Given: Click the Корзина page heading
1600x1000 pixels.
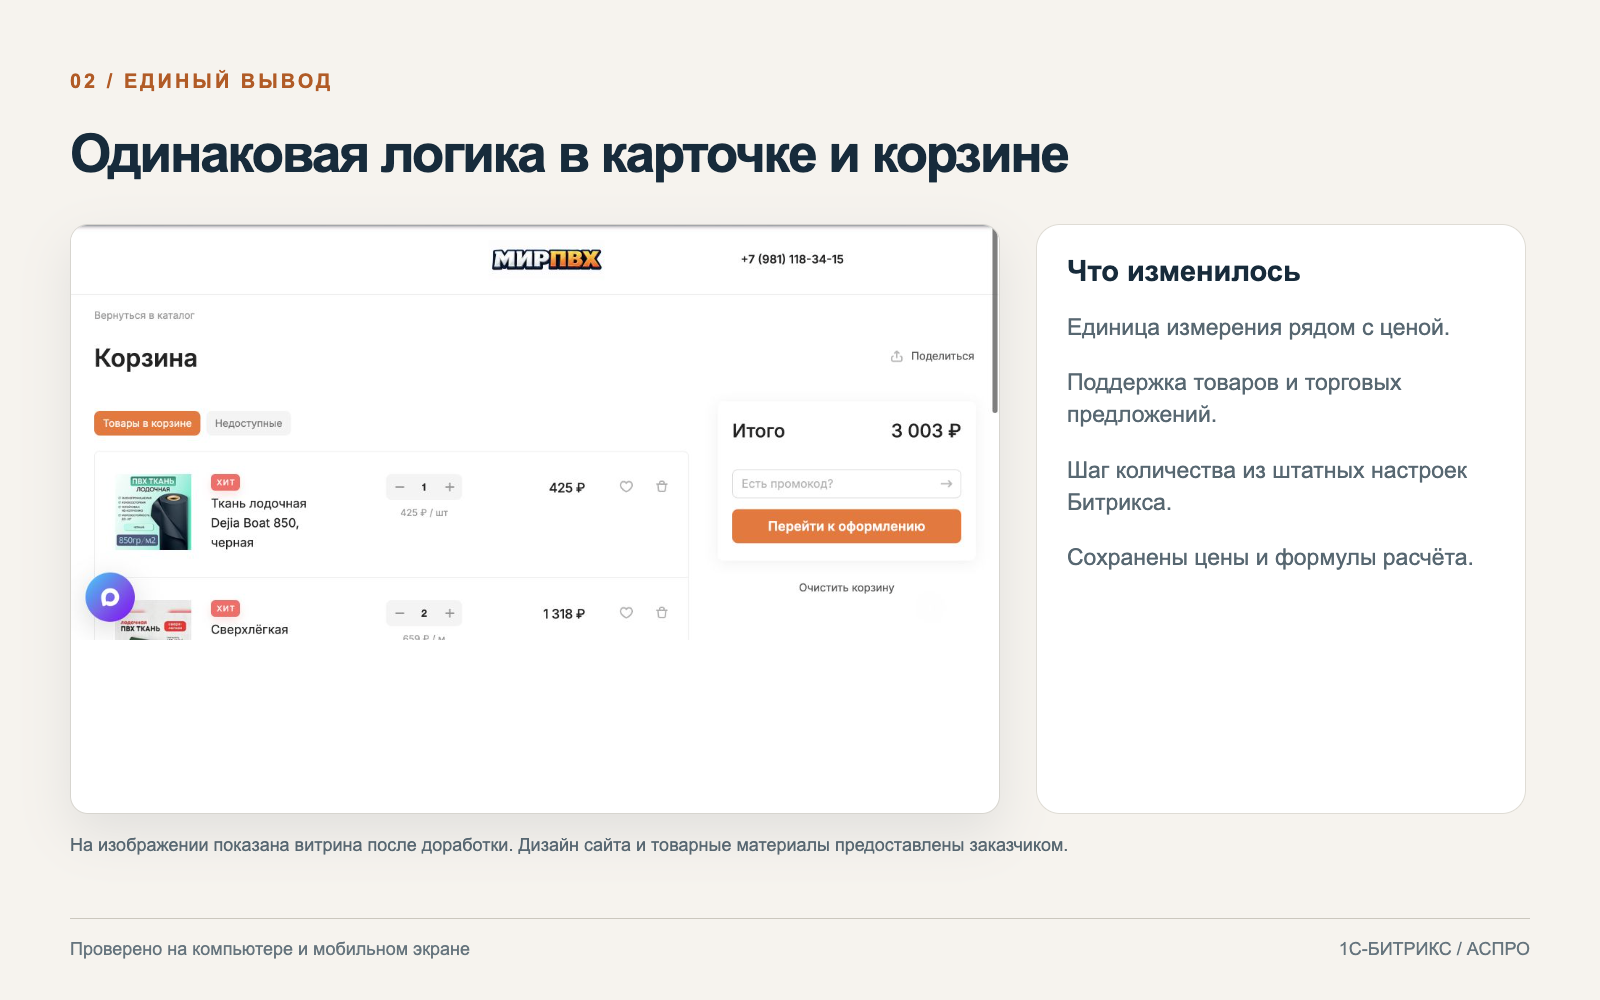Looking at the screenshot, I should coord(146,358).
